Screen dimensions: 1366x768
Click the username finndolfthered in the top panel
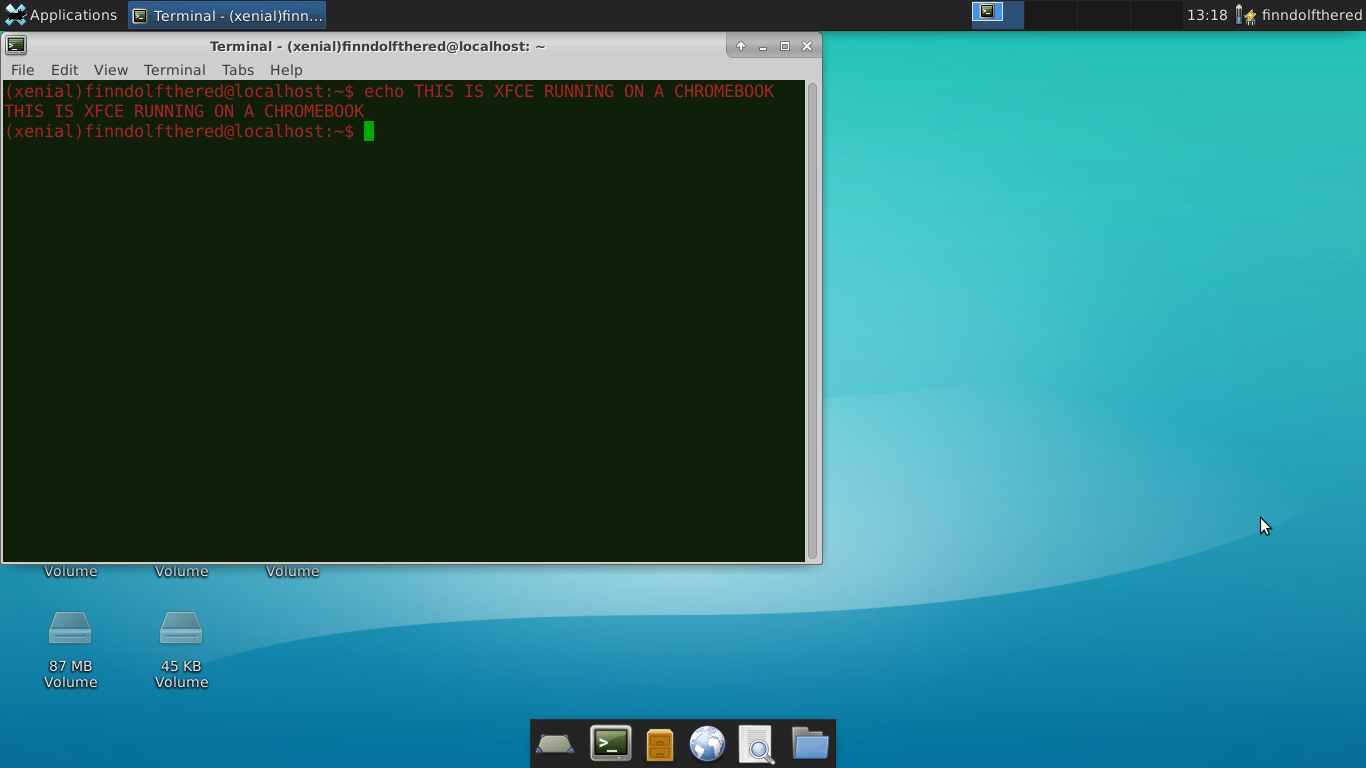tap(1310, 15)
